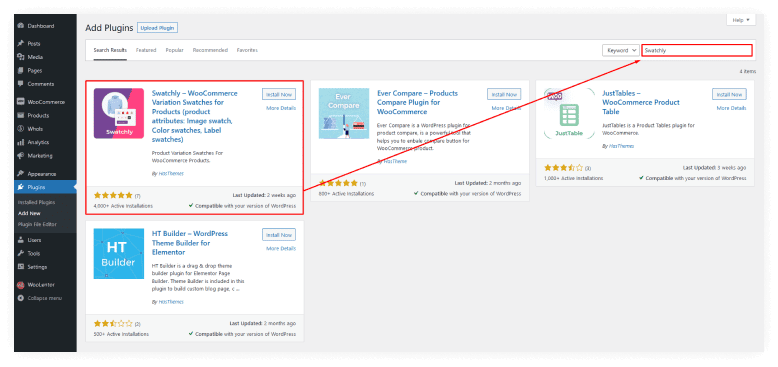778x367 pixels.
Task: Install the JustTables plugin now
Action: click(x=729, y=94)
